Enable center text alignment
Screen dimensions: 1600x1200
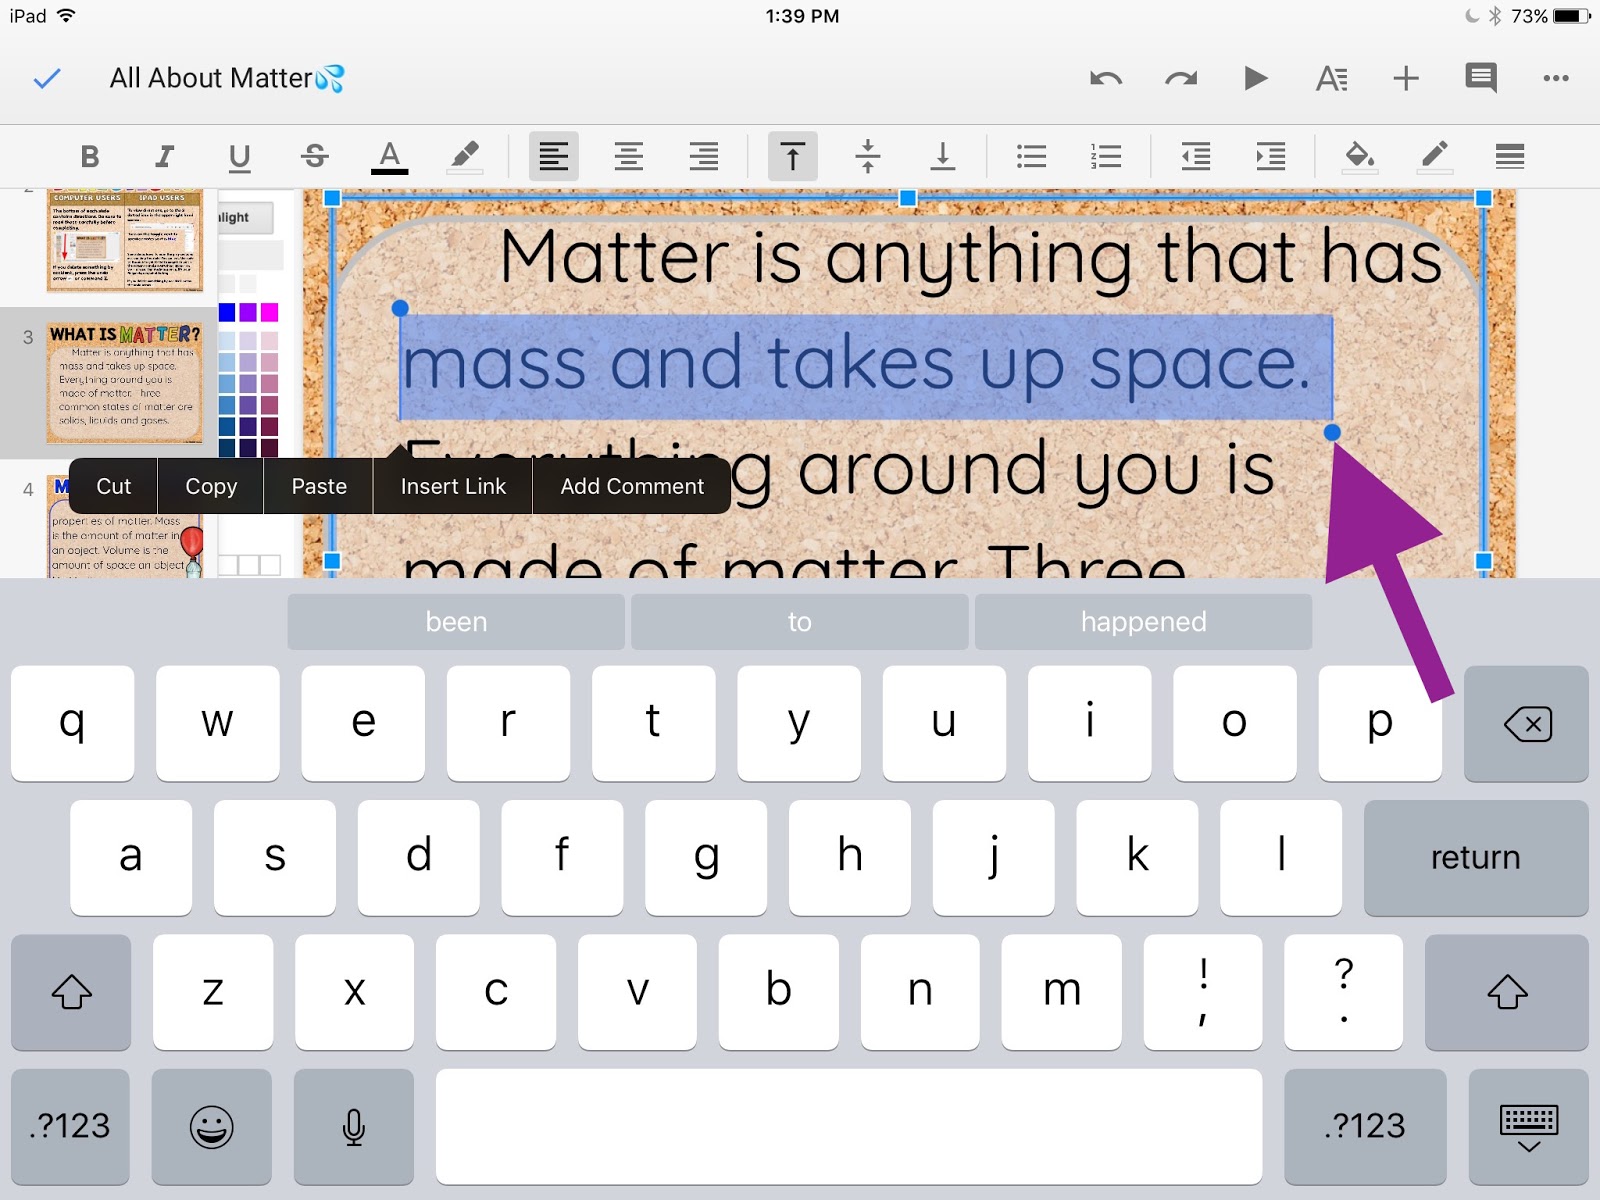point(629,156)
